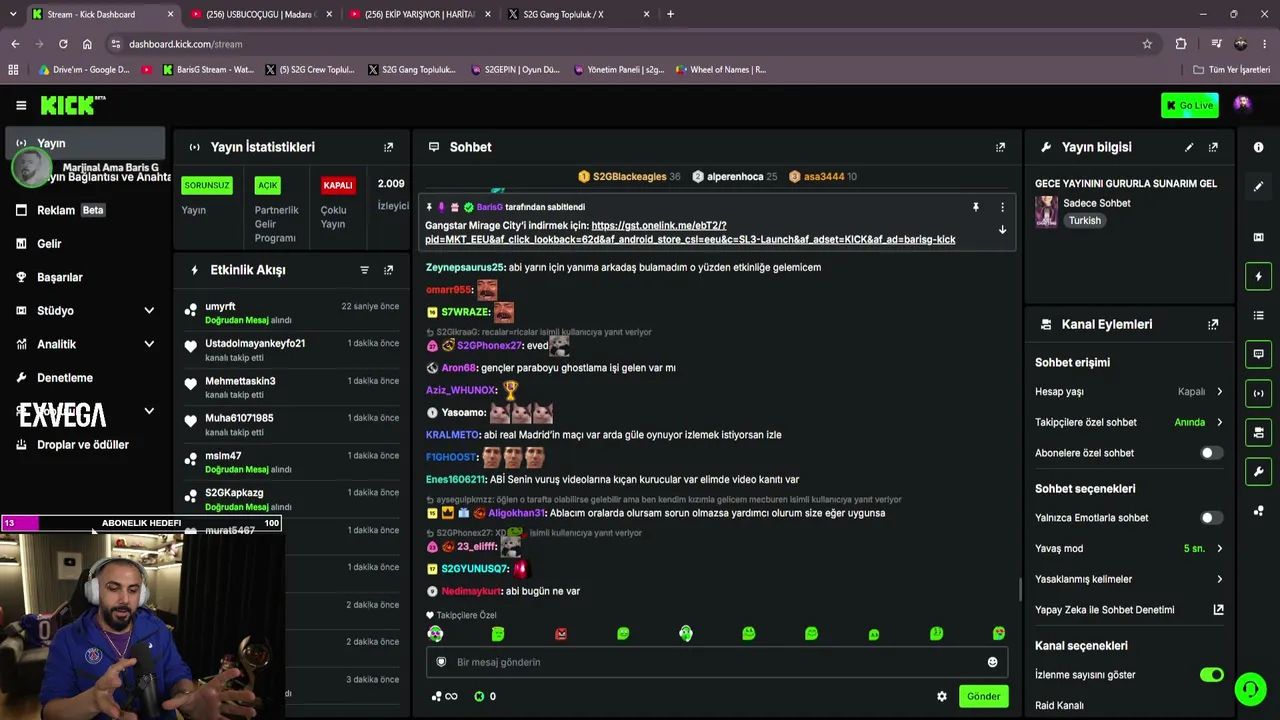1280x720 pixels.
Task: Click the Gönder send button
Action: 983,696
